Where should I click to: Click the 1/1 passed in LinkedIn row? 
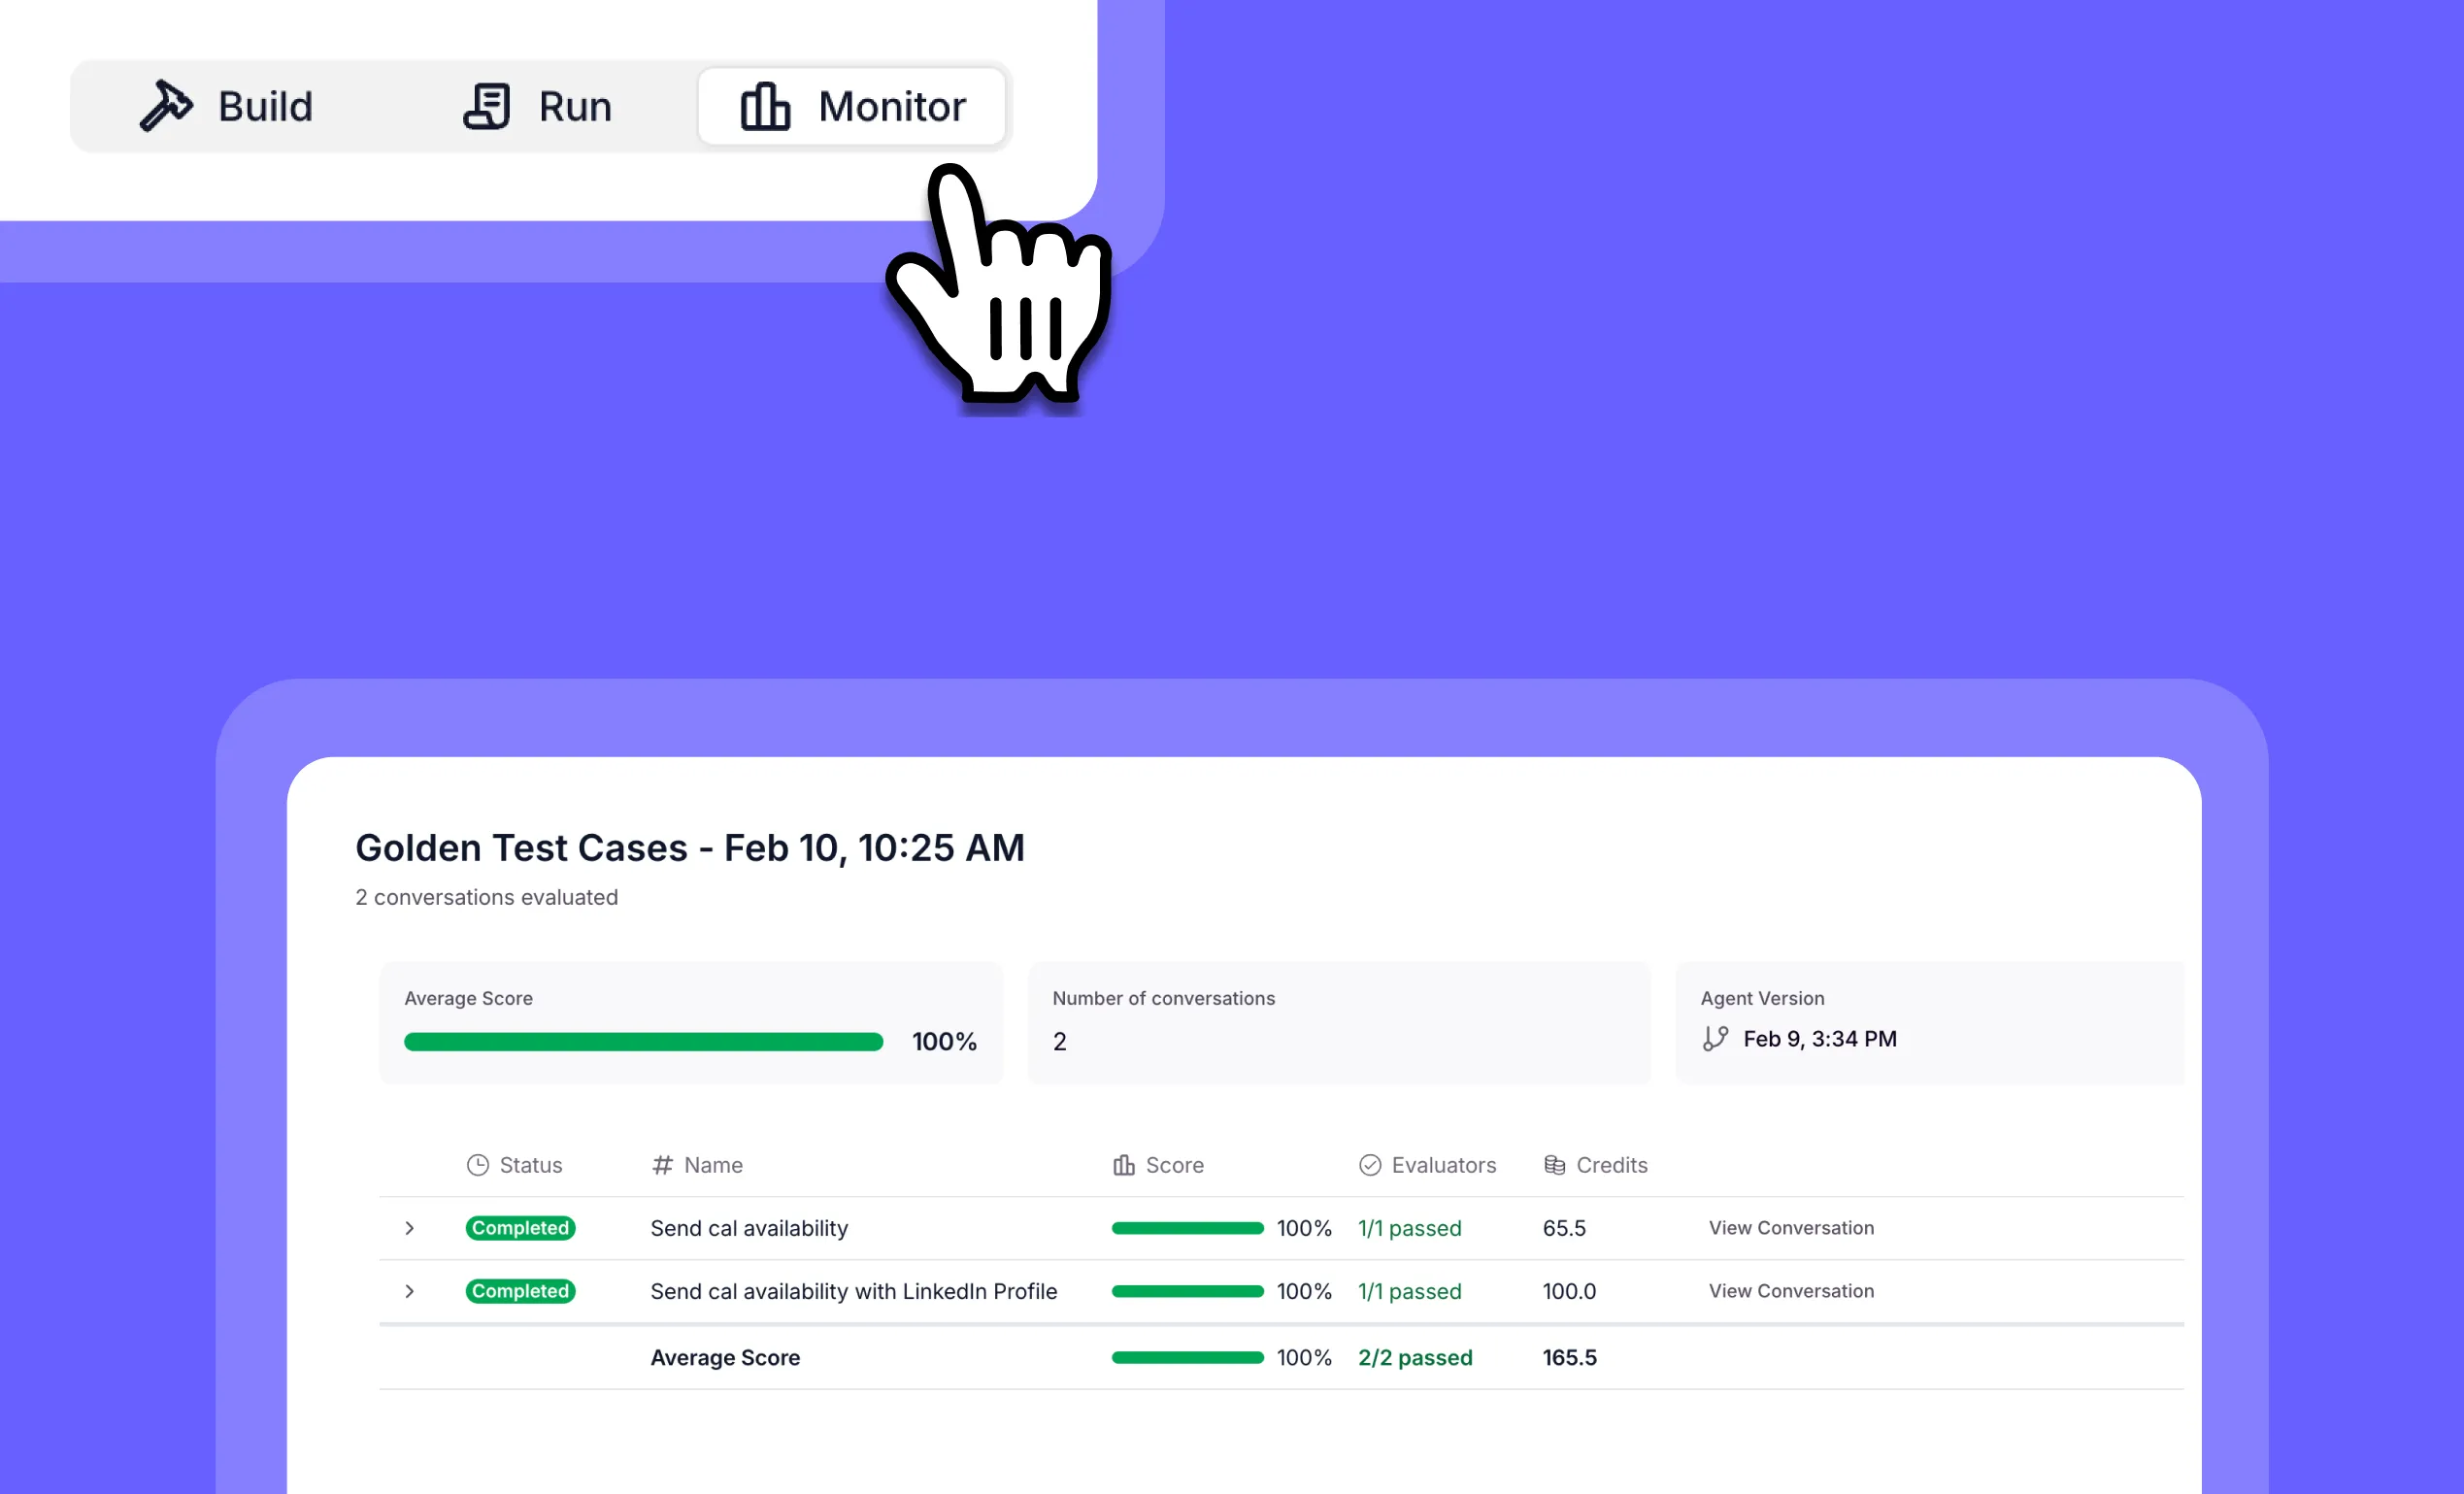pos(1409,1291)
